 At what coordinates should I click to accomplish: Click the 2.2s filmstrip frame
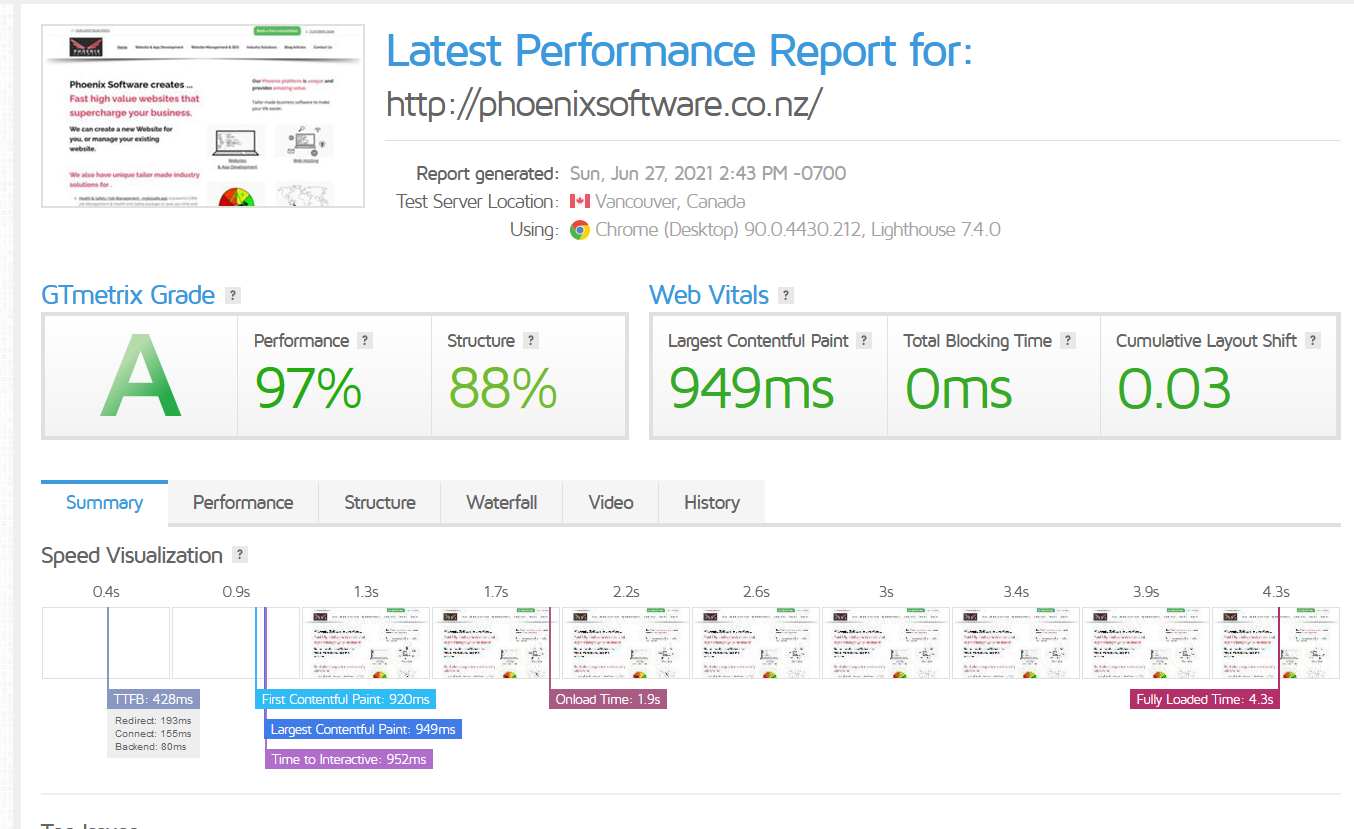click(626, 643)
